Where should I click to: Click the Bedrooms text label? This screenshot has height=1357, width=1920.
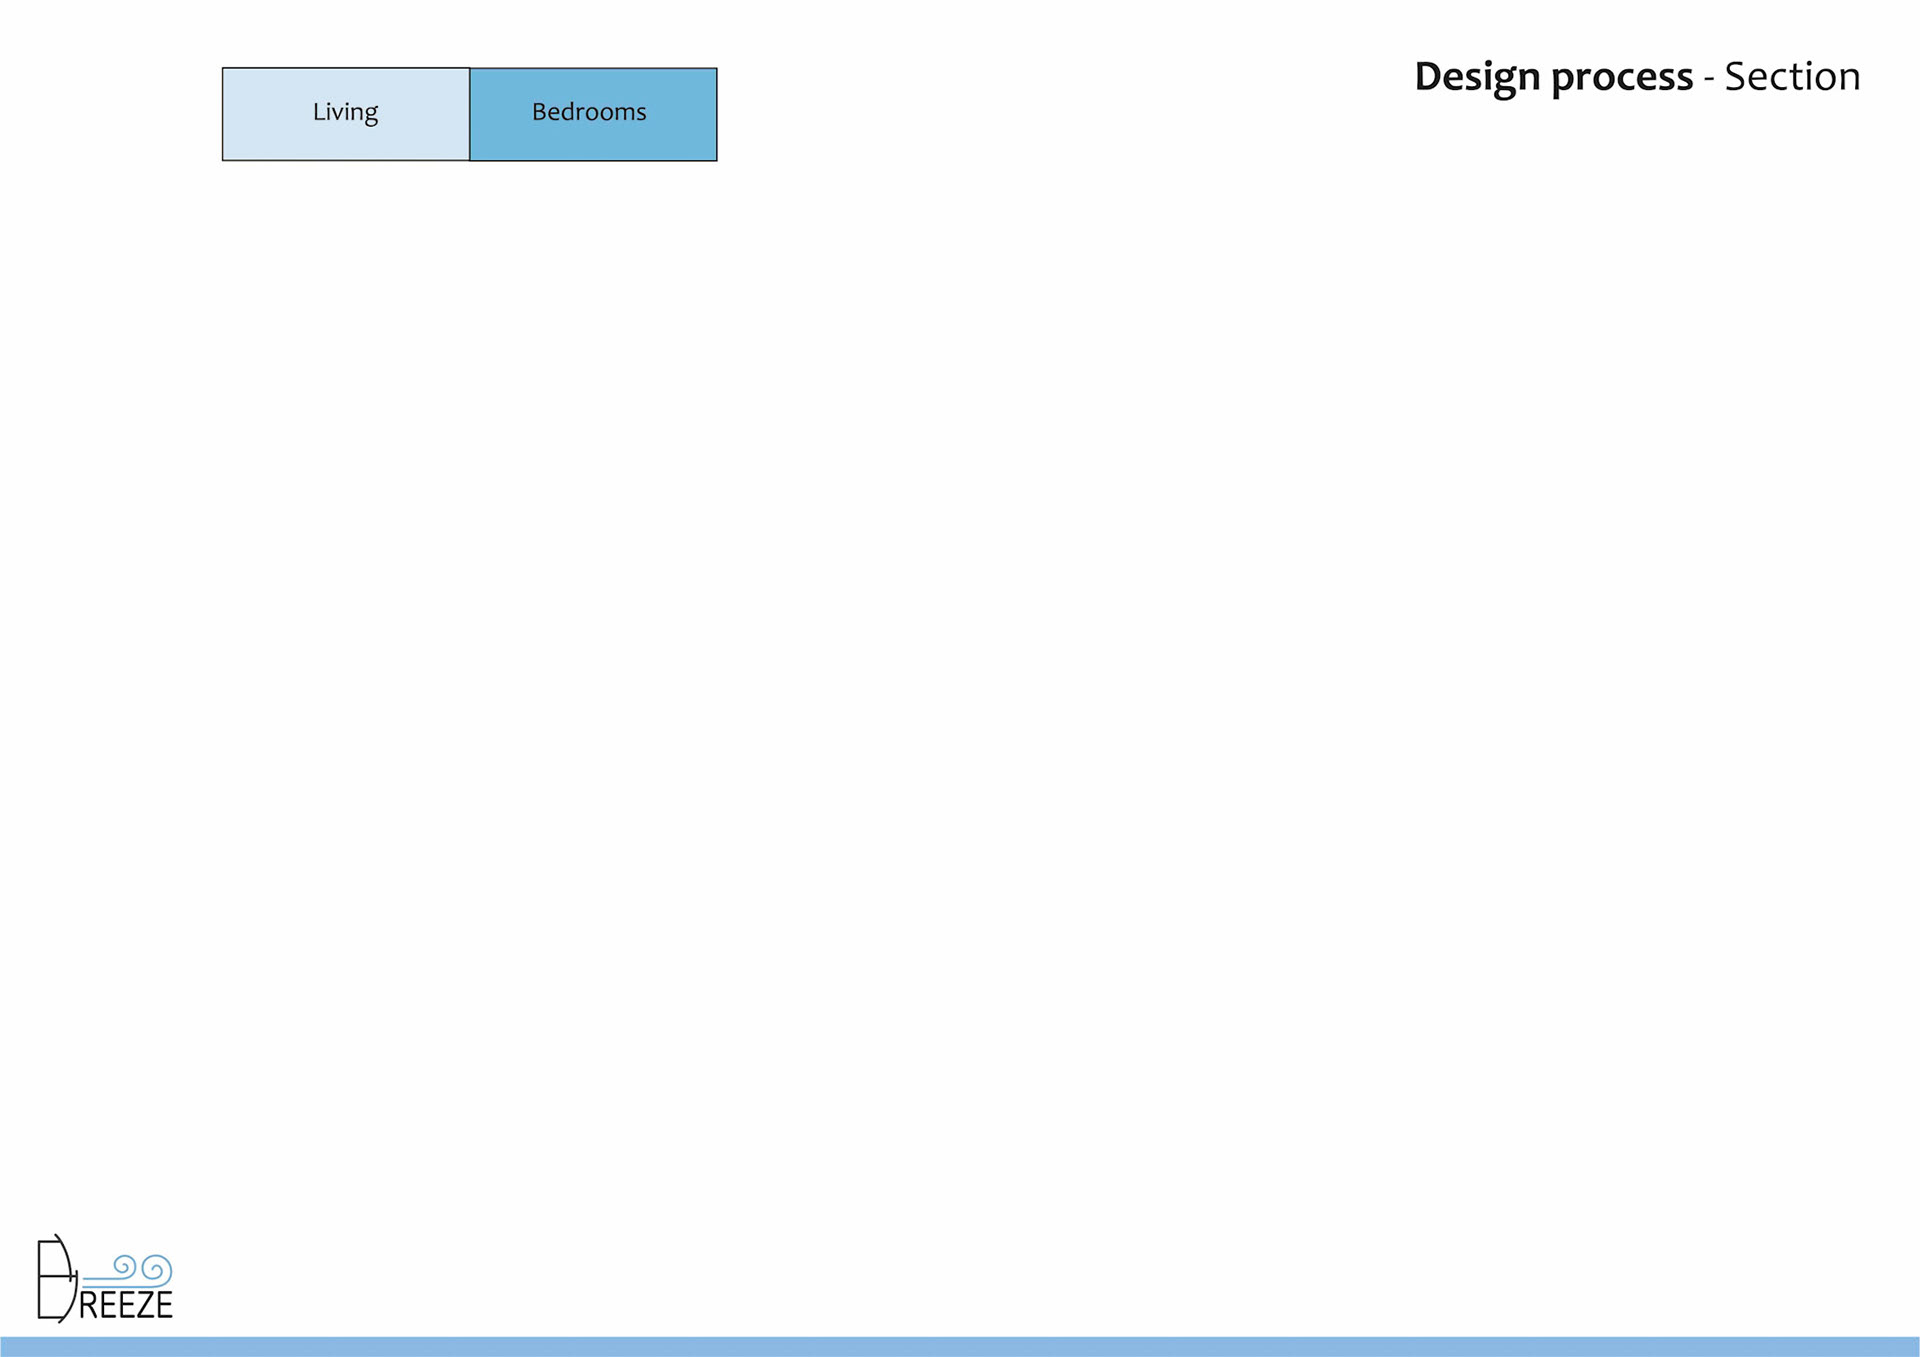coord(589,112)
